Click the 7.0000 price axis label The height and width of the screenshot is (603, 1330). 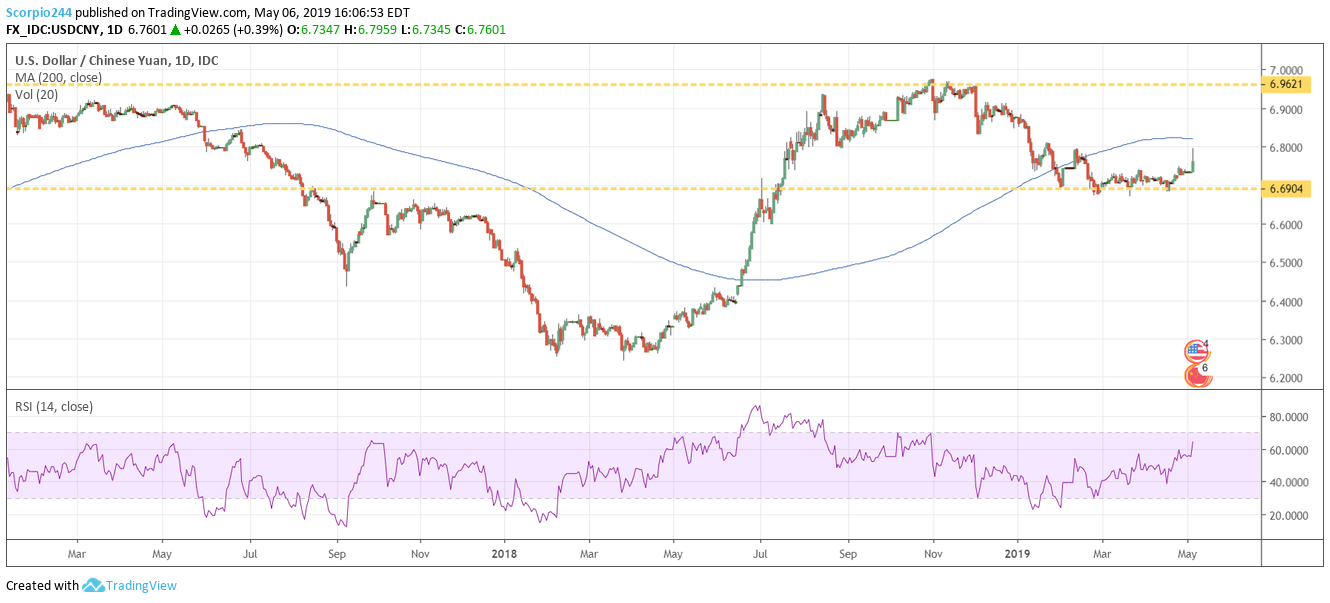[1287, 70]
